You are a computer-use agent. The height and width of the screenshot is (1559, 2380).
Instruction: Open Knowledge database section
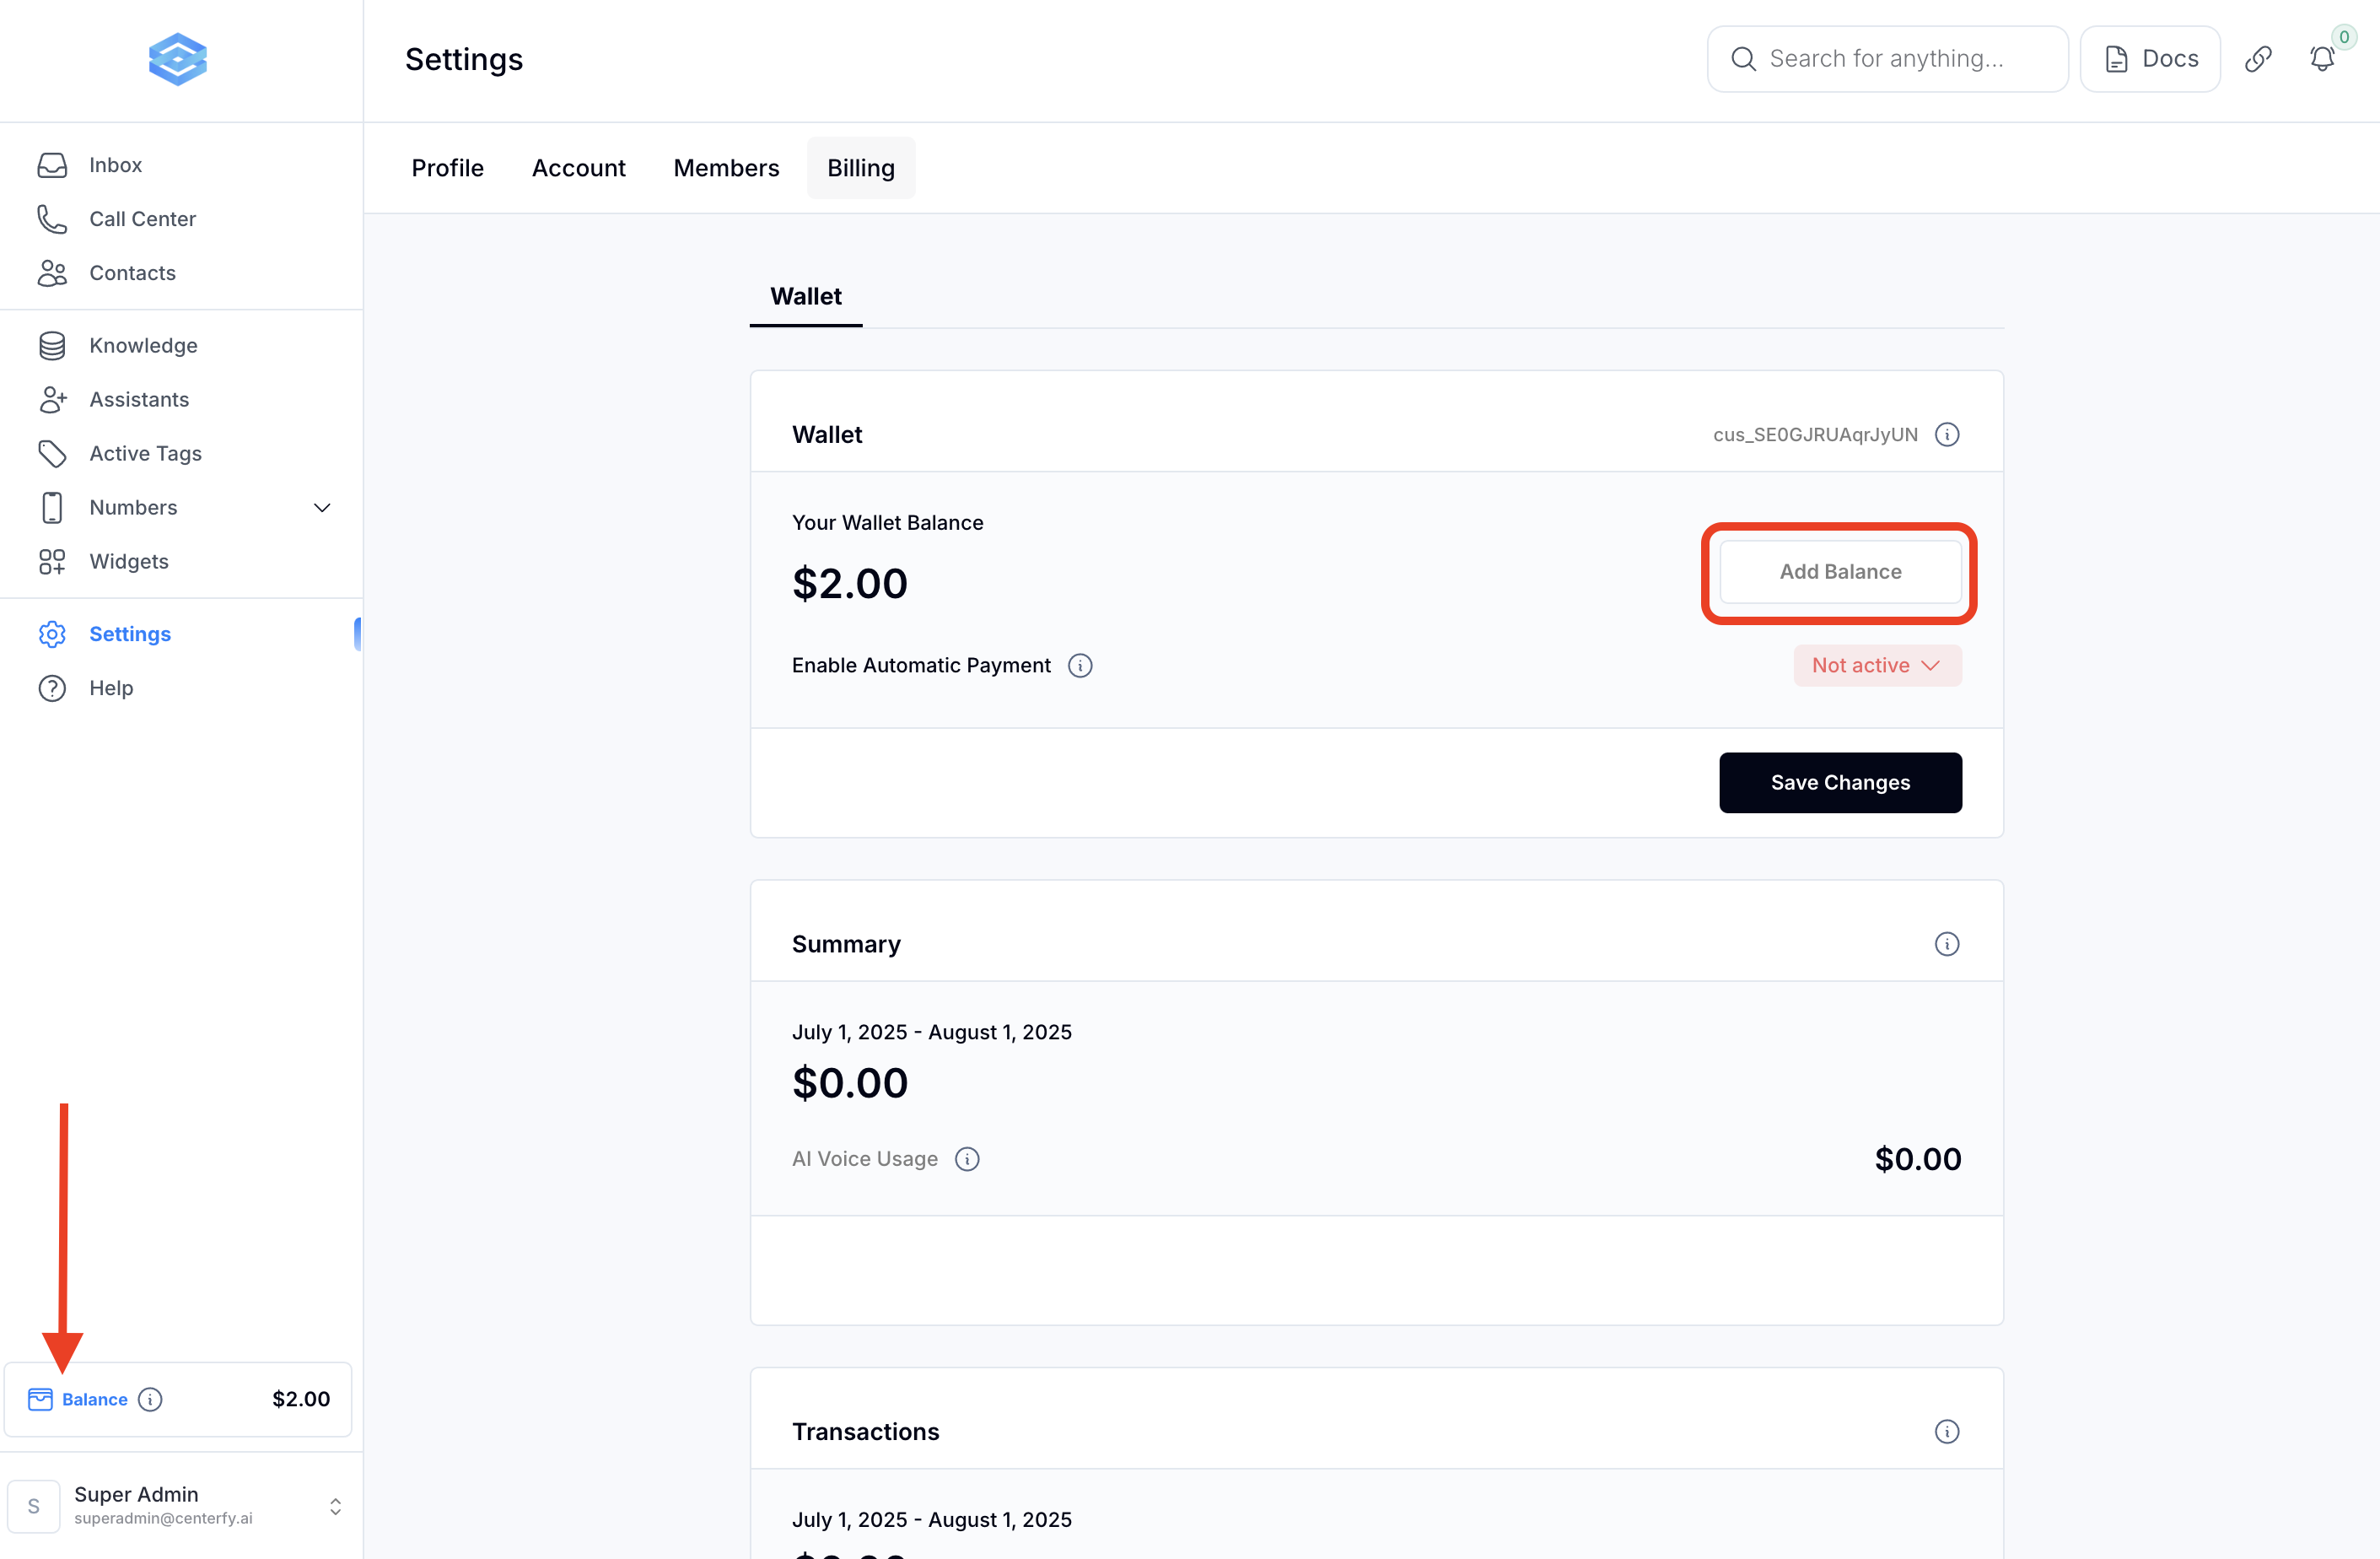click(x=143, y=346)
